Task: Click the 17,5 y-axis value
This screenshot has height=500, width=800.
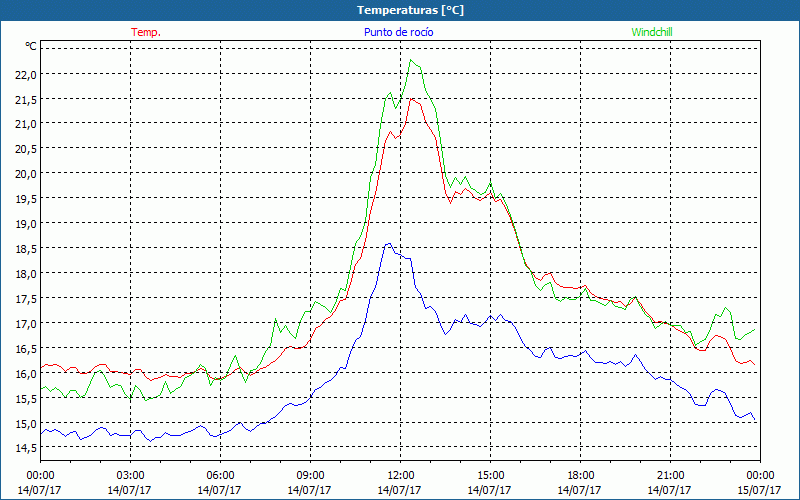Action: [x=27, y=299]
